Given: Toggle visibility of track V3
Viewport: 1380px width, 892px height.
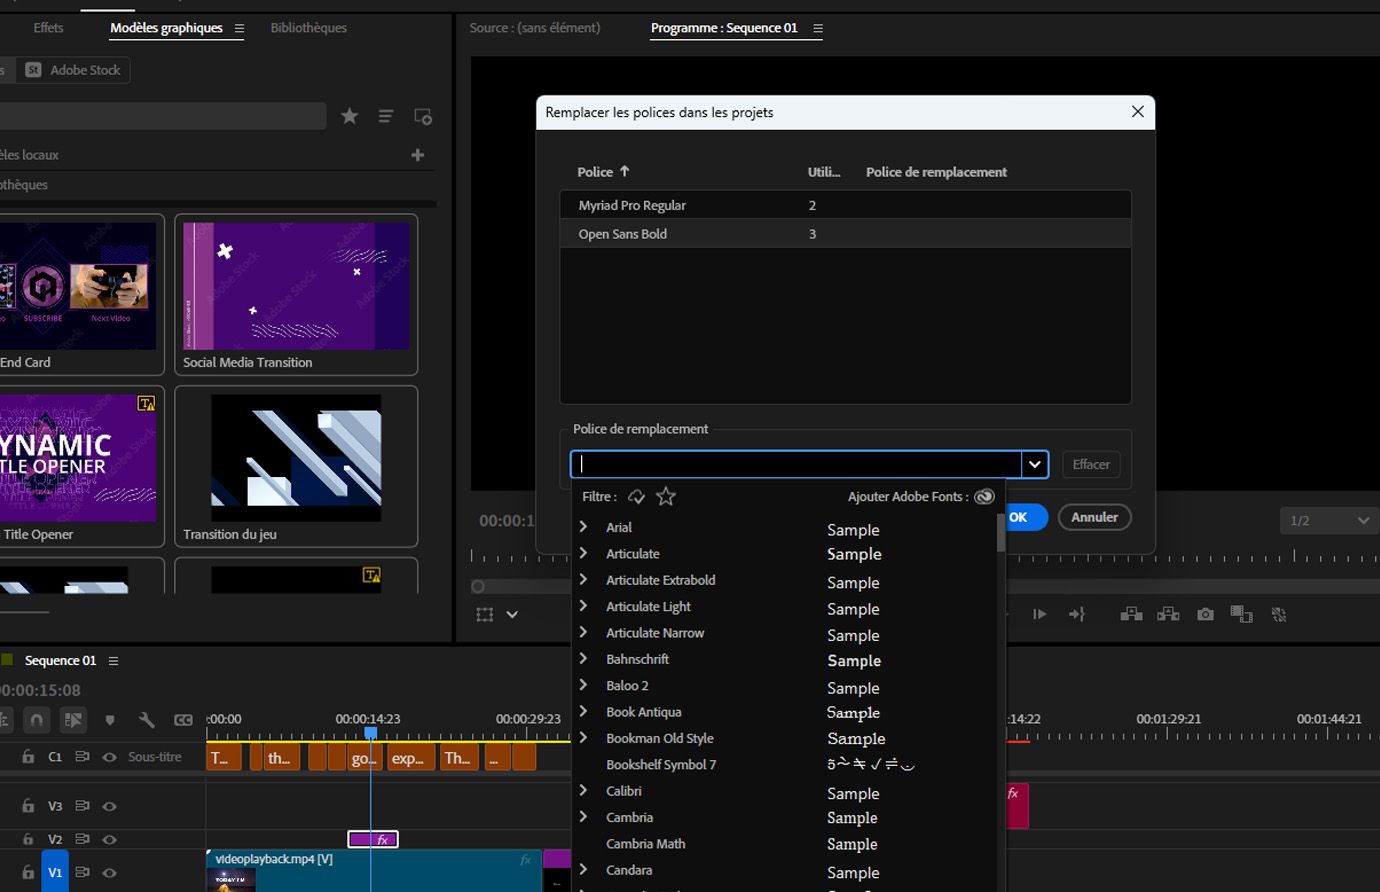Looking at the screenshot, I should click(x=110, y=806).
